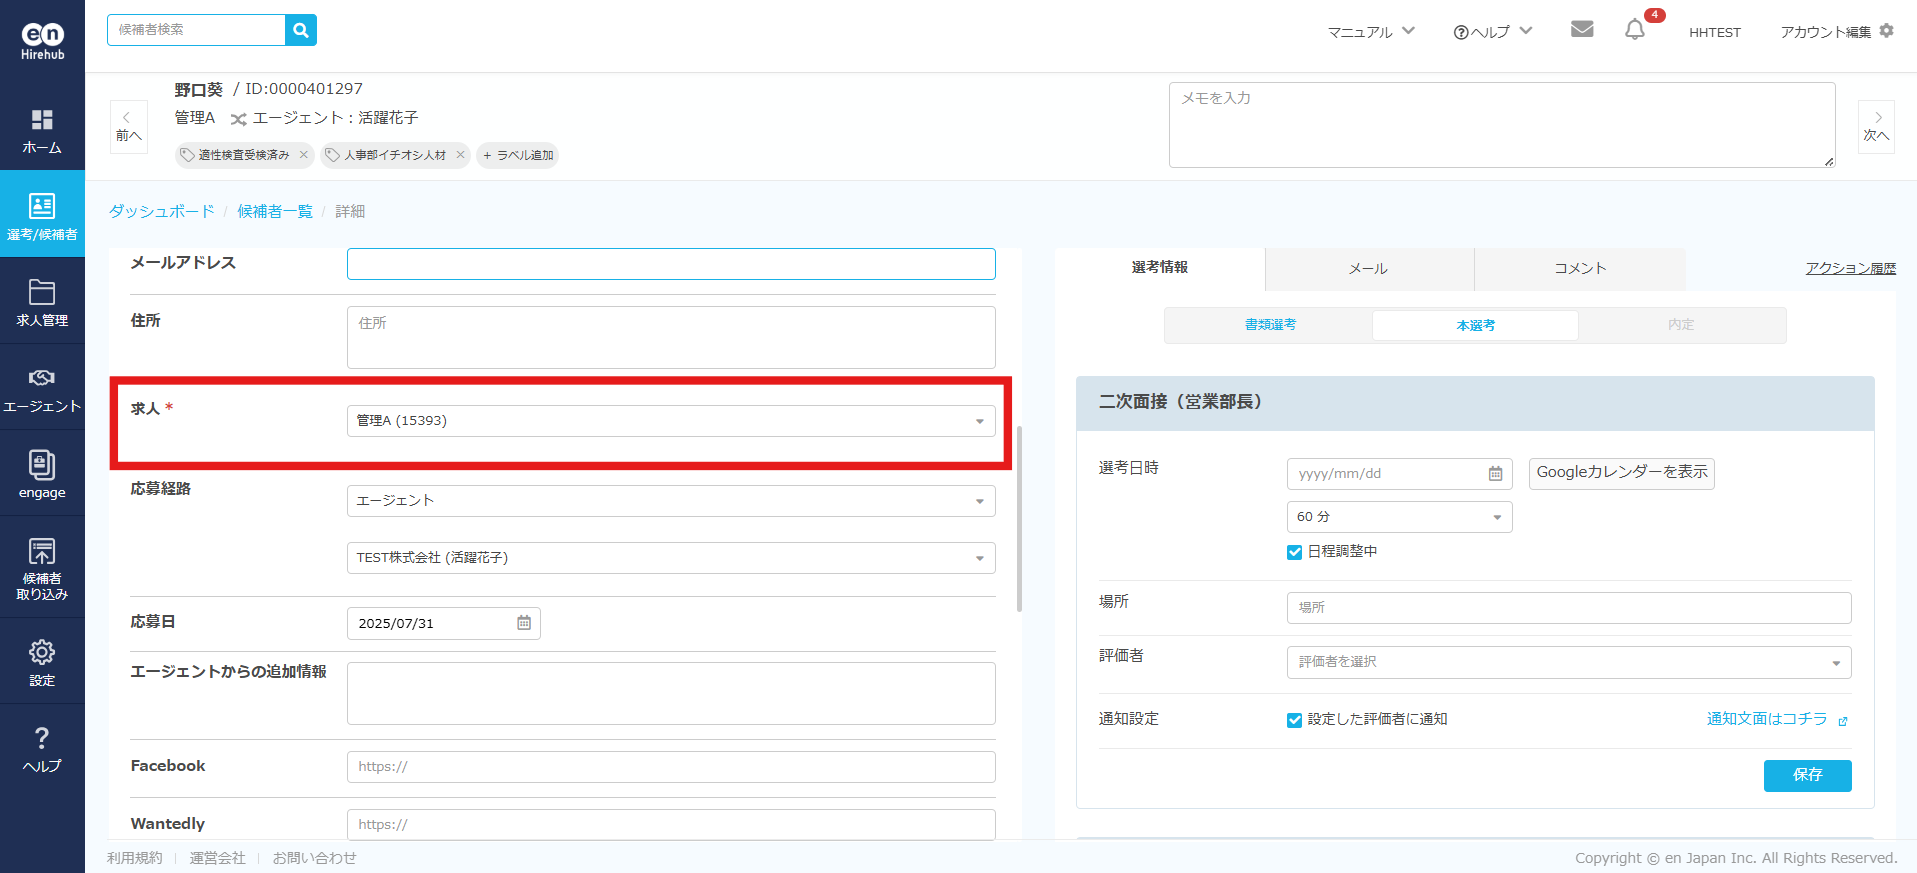Go to Home in the sidebar

point(42,130)
